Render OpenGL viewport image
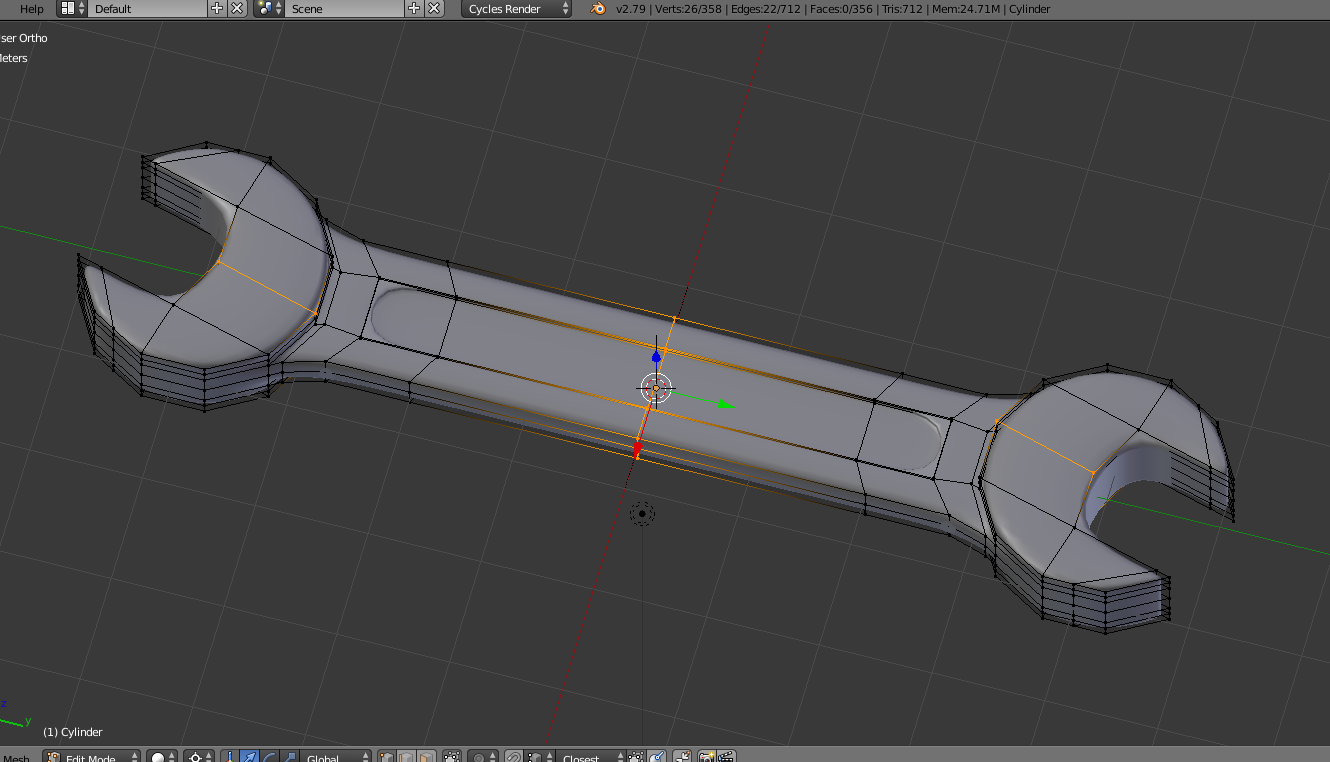Image resolution: width=1330 pixels, height=762 pixels. 707,757
